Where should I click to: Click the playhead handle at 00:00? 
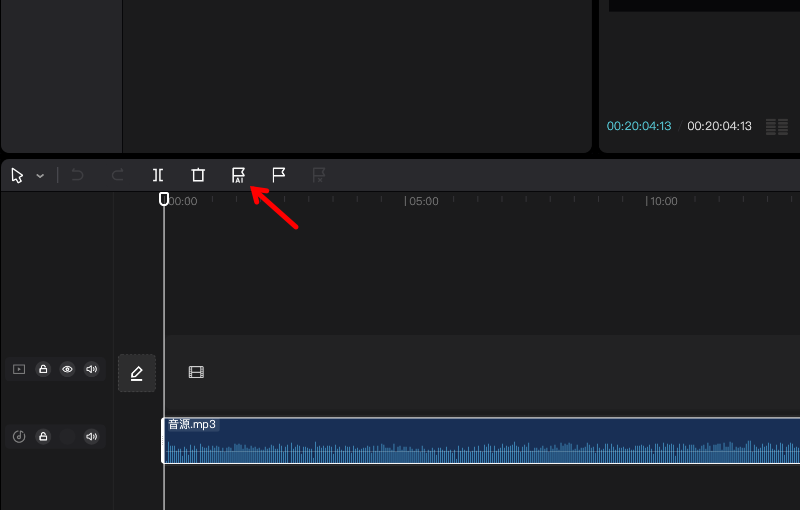click(x=164, y=199)
